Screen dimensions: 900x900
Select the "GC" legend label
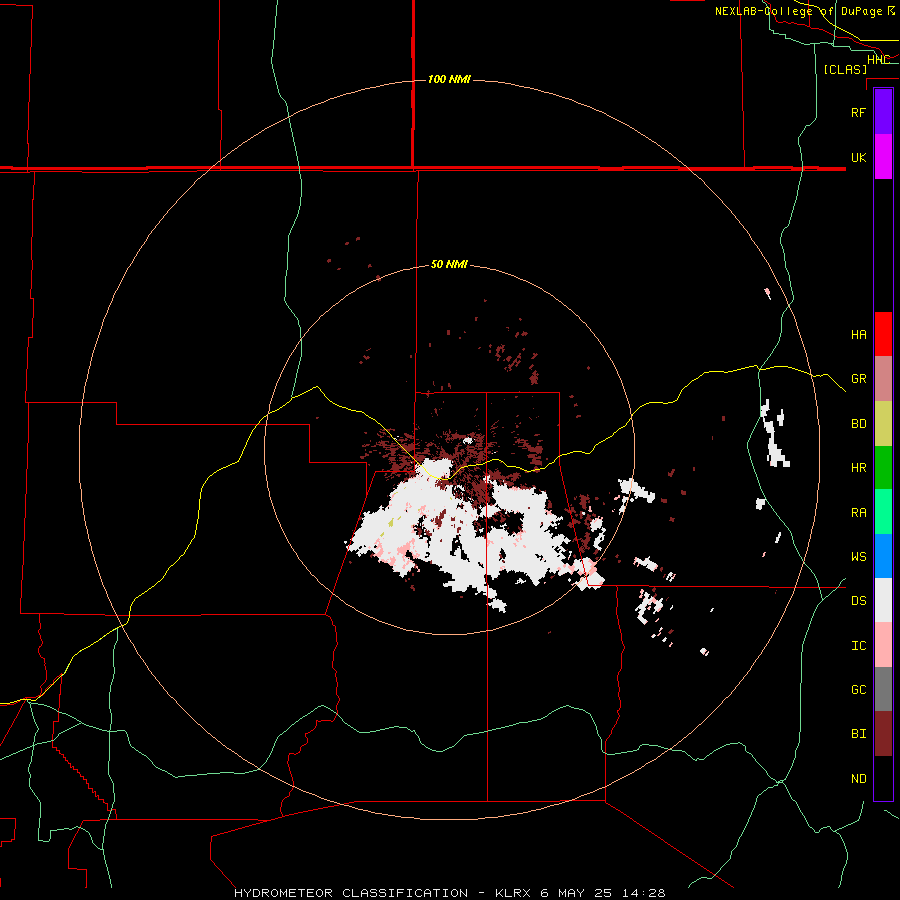(858, 690)
